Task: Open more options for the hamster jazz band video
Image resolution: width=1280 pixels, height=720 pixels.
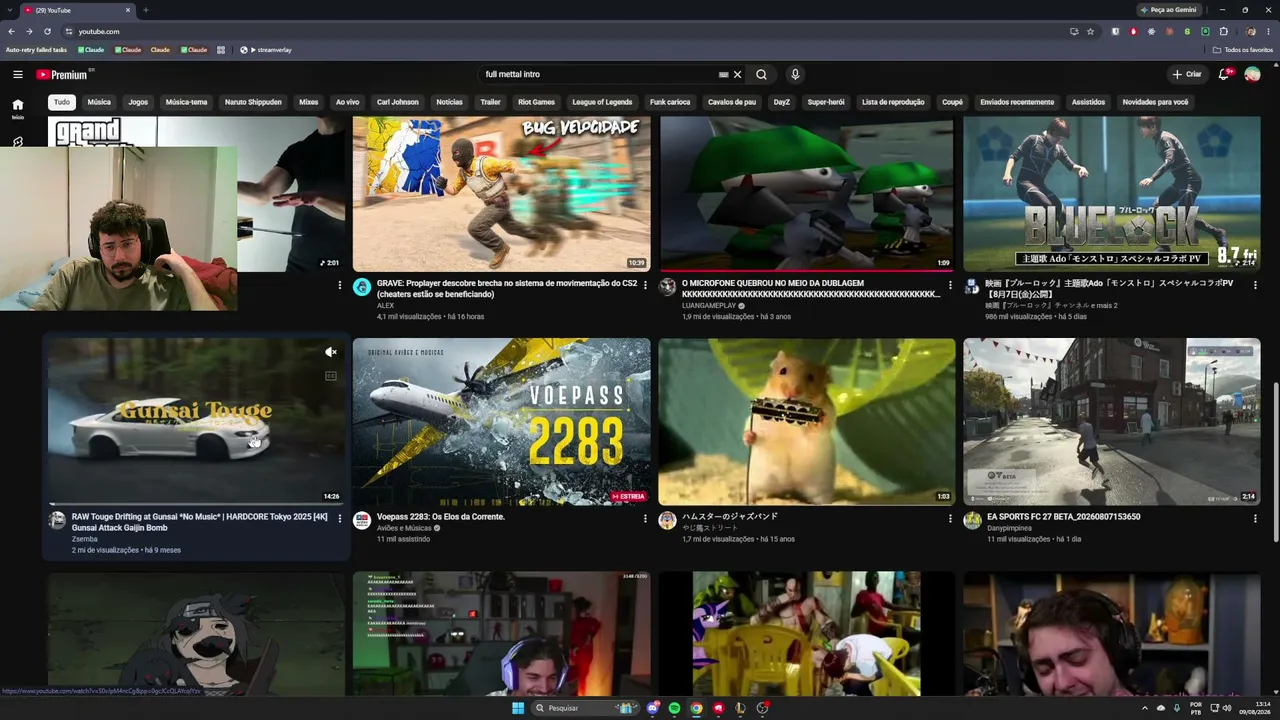Action: pyautogui.click(x=950, y=518)
